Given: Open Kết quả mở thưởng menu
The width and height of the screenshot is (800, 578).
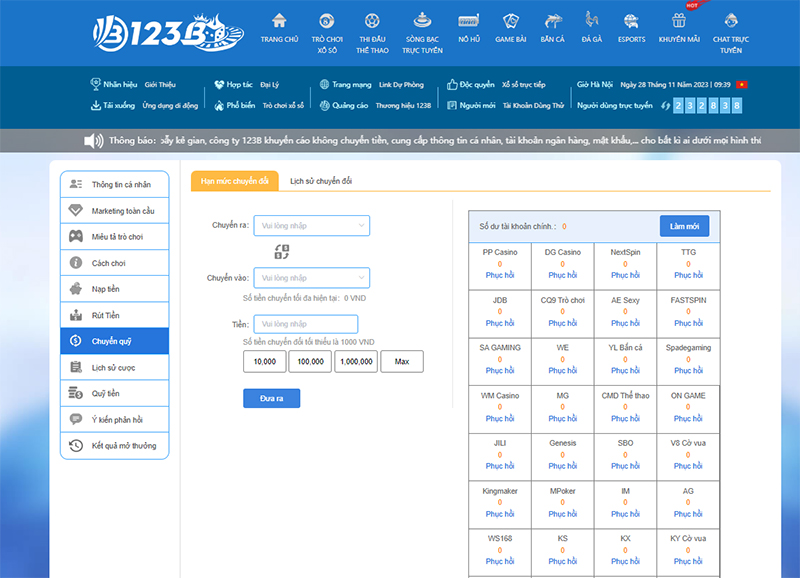Looking at the screenshot, I should click(115, 445).
